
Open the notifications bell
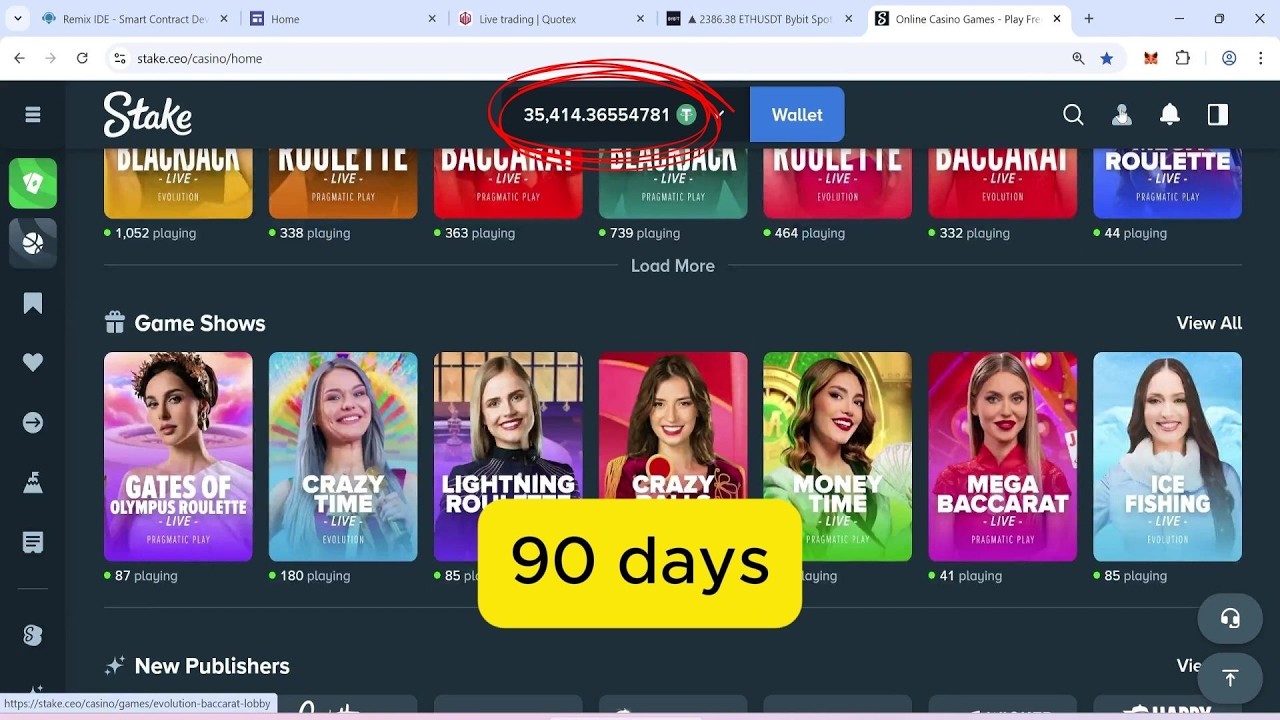point(1170,115)
